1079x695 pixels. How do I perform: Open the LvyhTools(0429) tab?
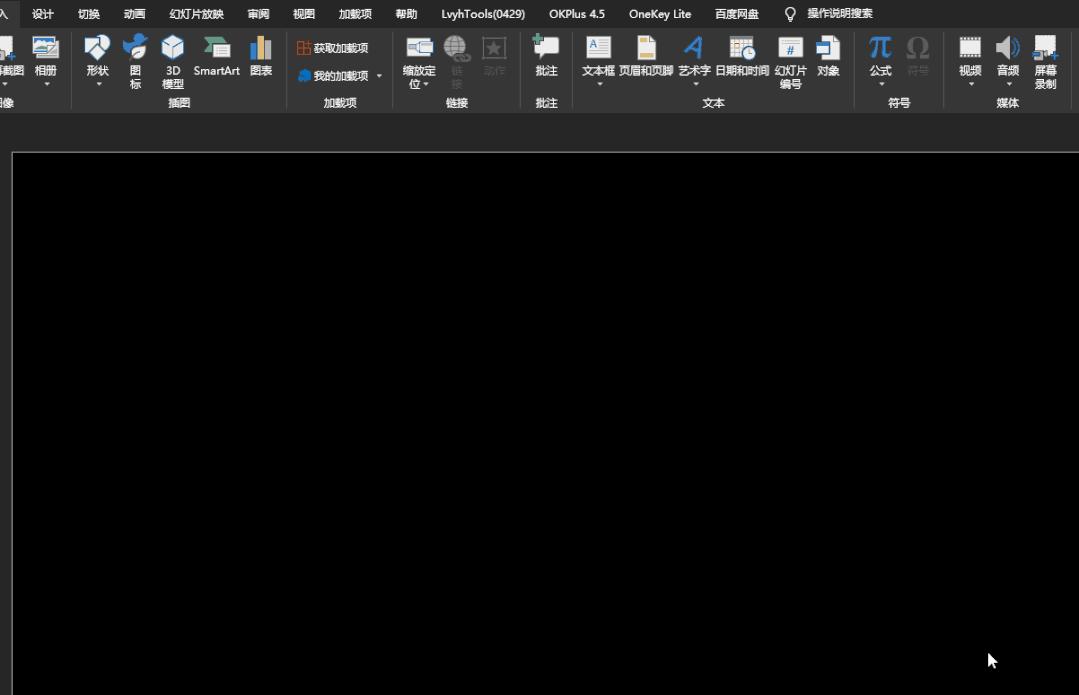pos(483,14)
